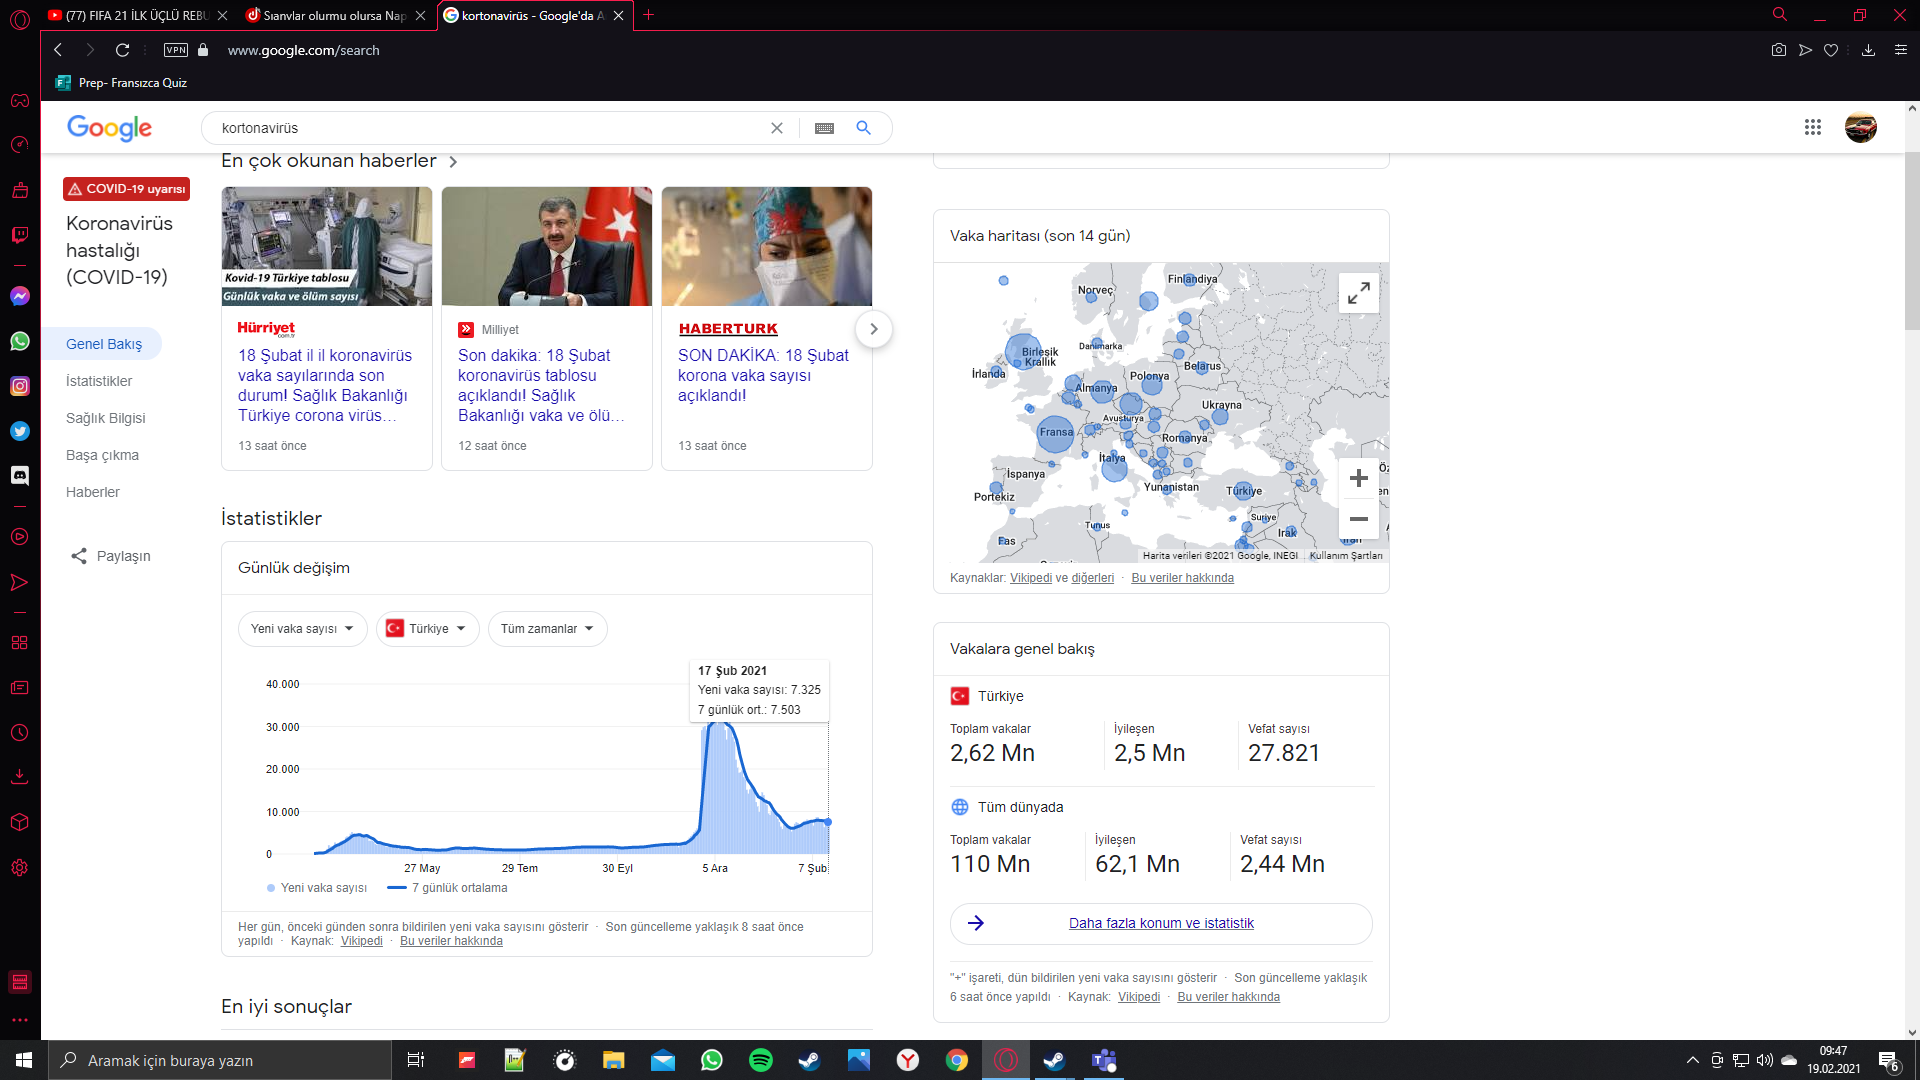This screenshot has width=1920, height=1080.
Task: Click the Opera menu logo
Action: (20, 18)
